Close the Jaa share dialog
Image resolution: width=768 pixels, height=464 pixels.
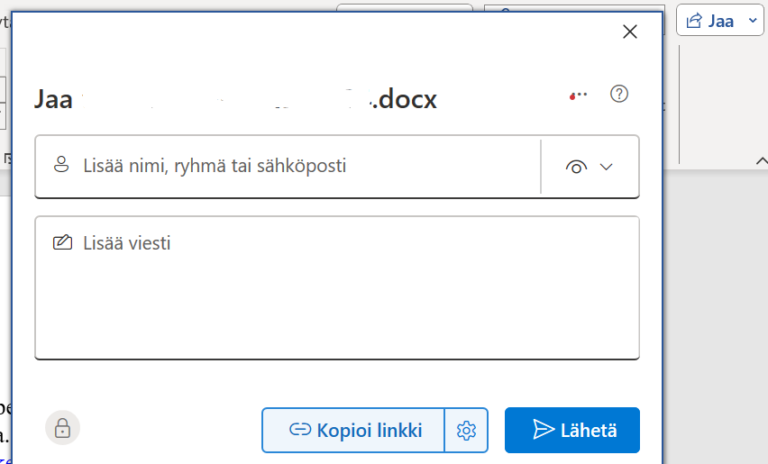(630, 32)
